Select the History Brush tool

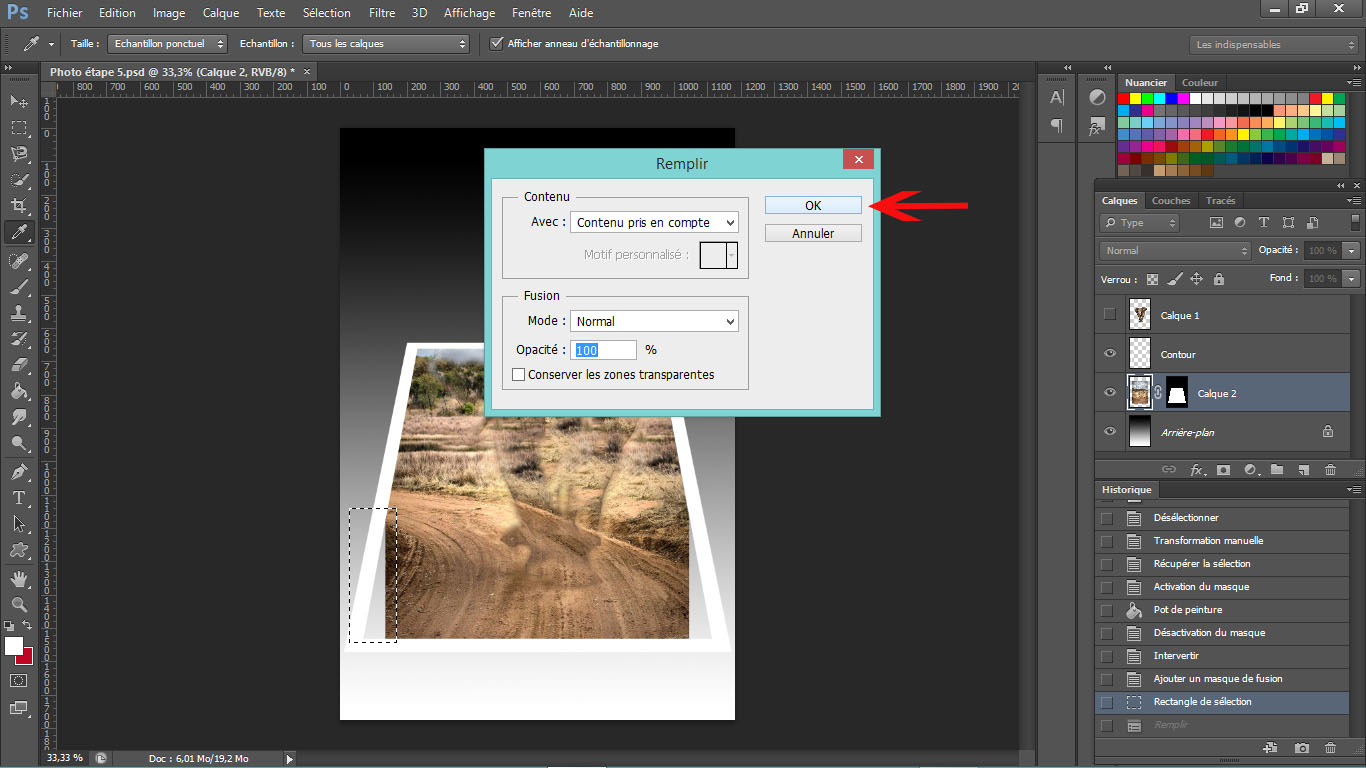[19, 339]
